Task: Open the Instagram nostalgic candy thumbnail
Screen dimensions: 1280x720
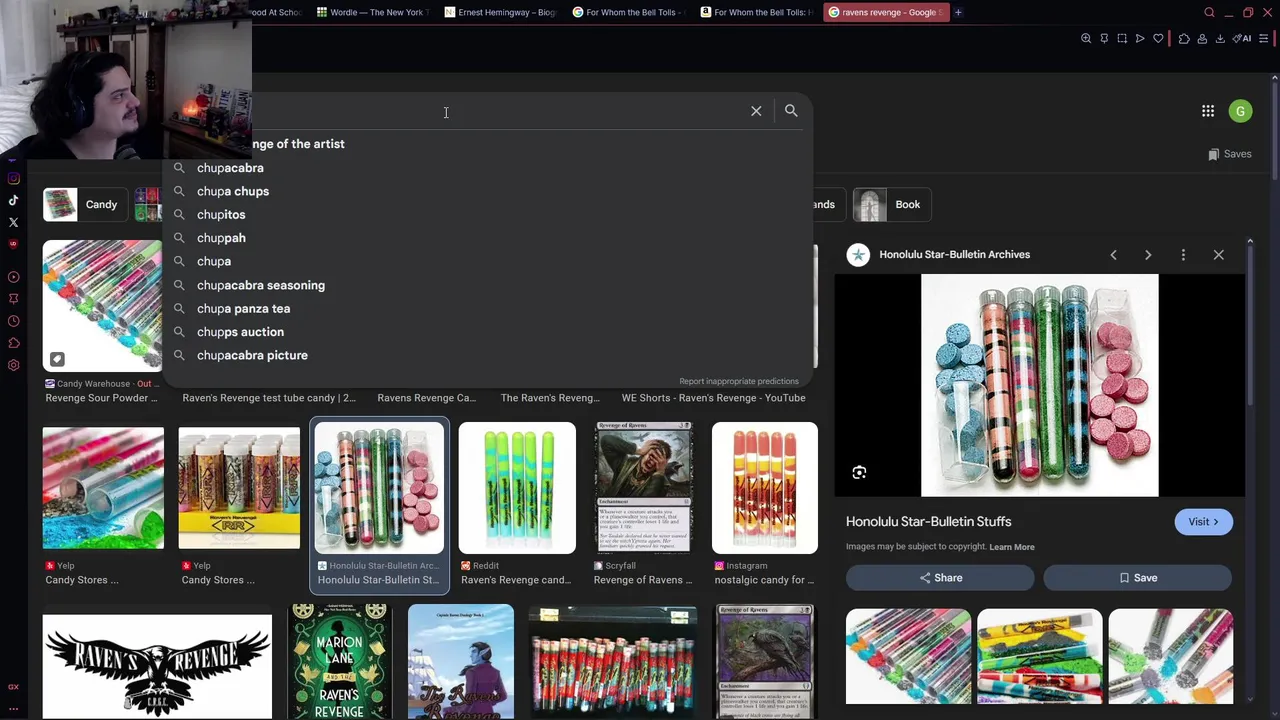Action: (x=765, y=488)
